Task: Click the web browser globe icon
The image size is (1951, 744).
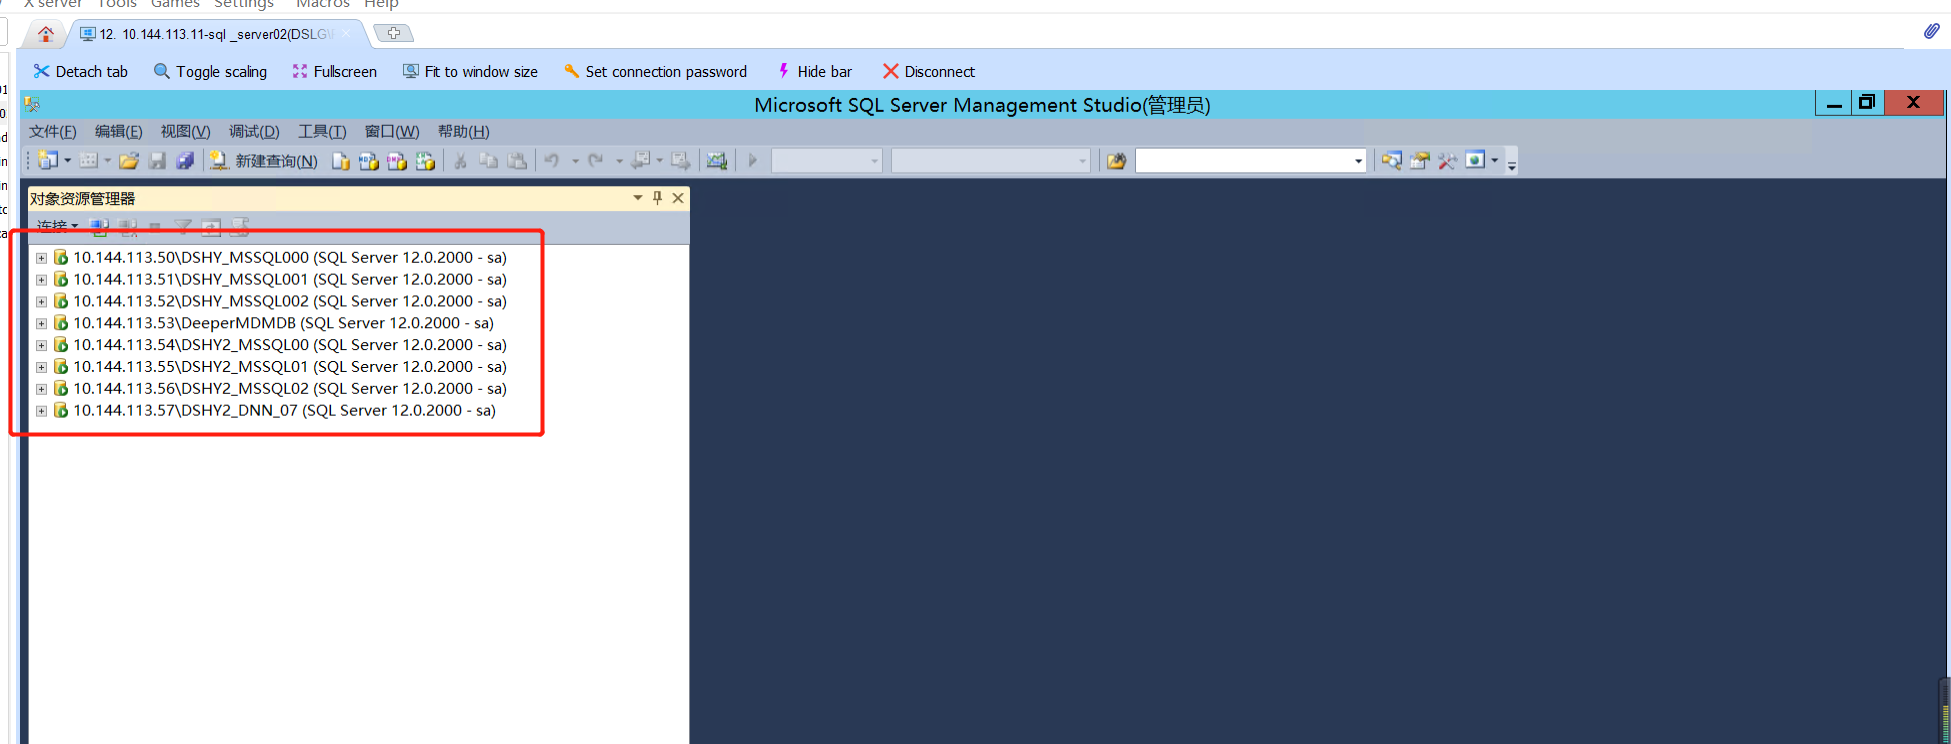Action: click(x=1475, y=160)
